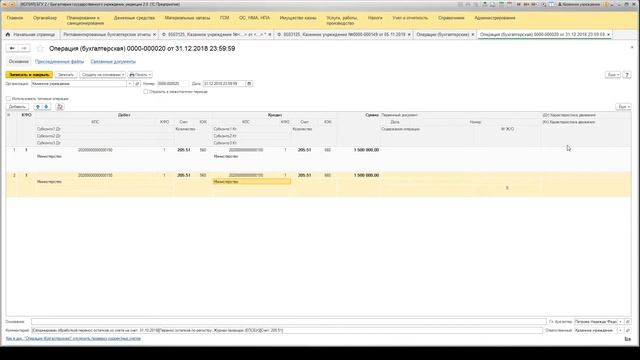Click the copy row icon next to arrows
This screenshot has width=640, height=360.
[x=60, y=107]
